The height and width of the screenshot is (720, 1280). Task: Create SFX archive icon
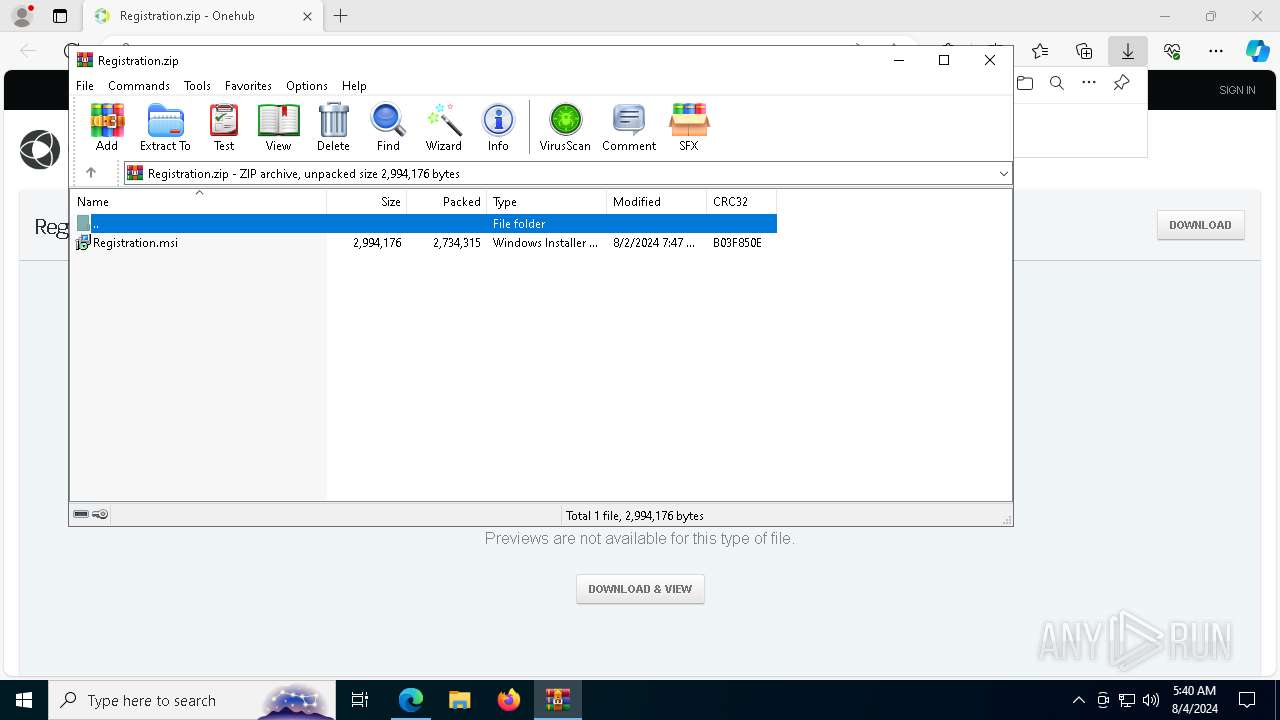coord(689,127)
